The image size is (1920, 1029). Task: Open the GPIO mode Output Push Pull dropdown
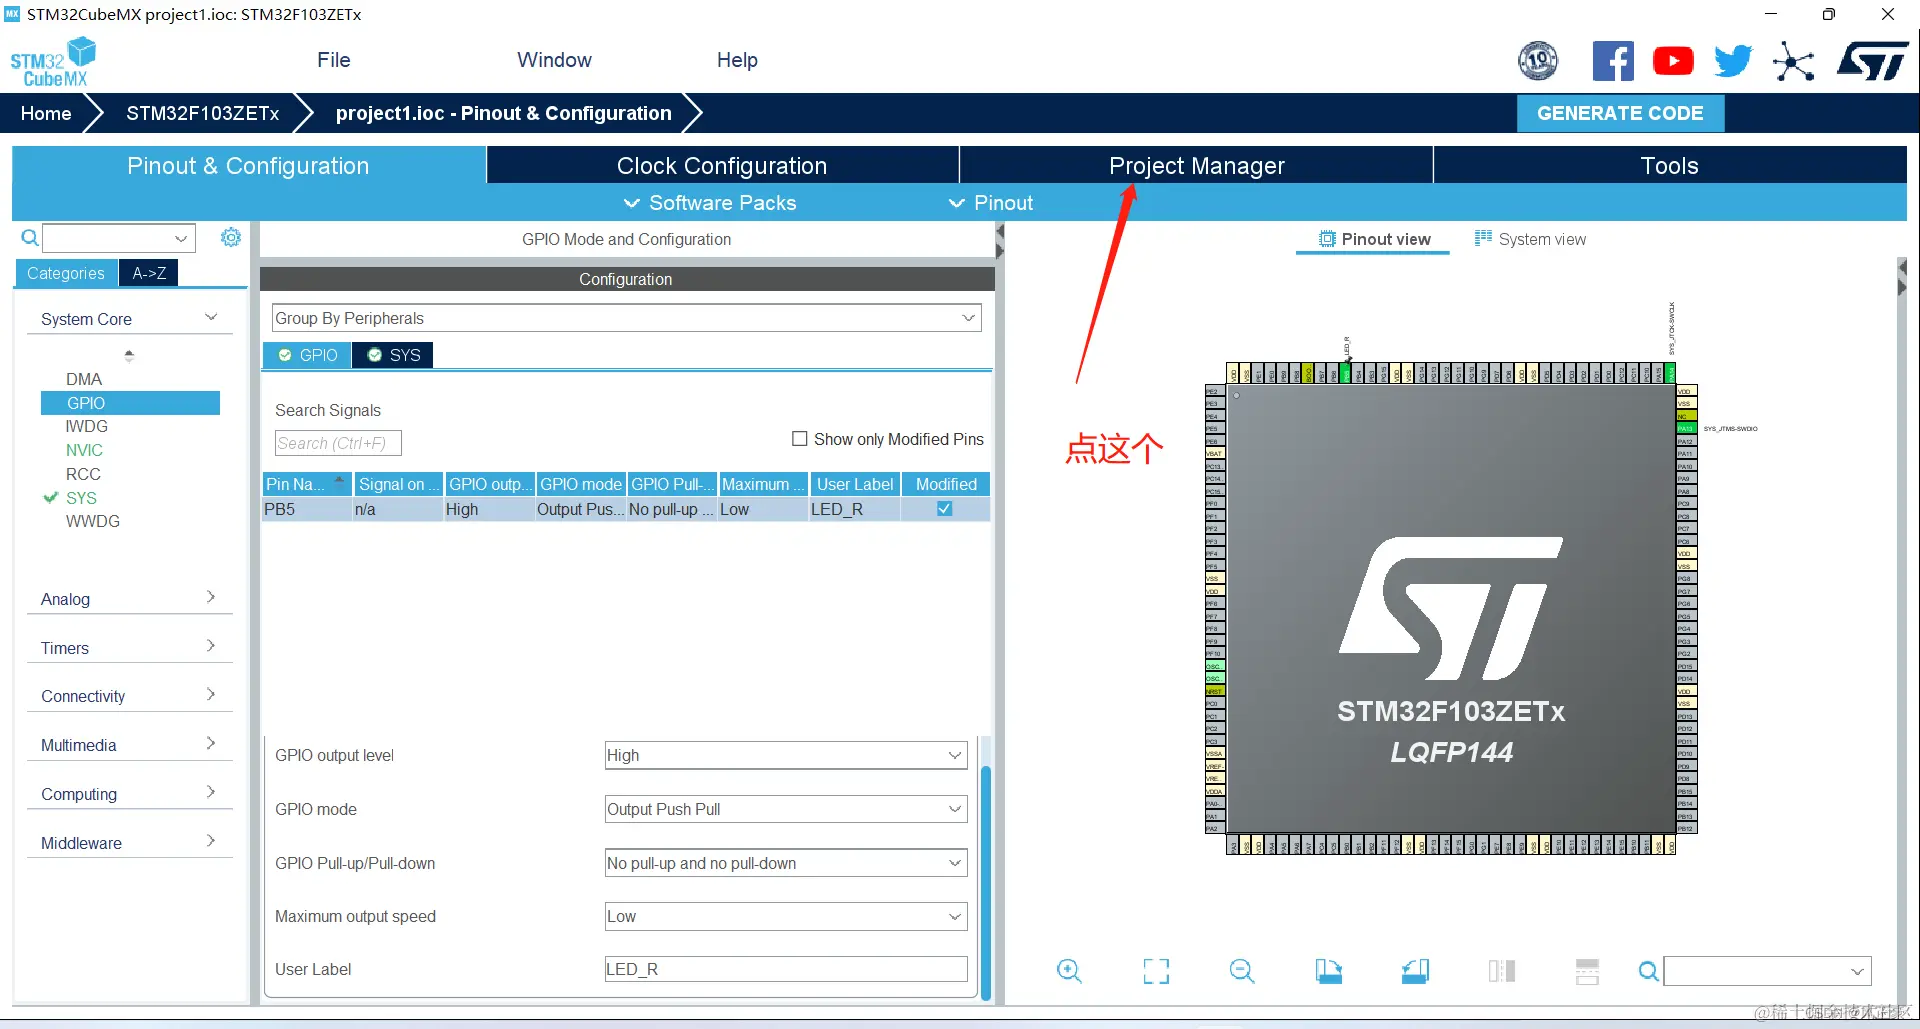(x=786, y=809)
